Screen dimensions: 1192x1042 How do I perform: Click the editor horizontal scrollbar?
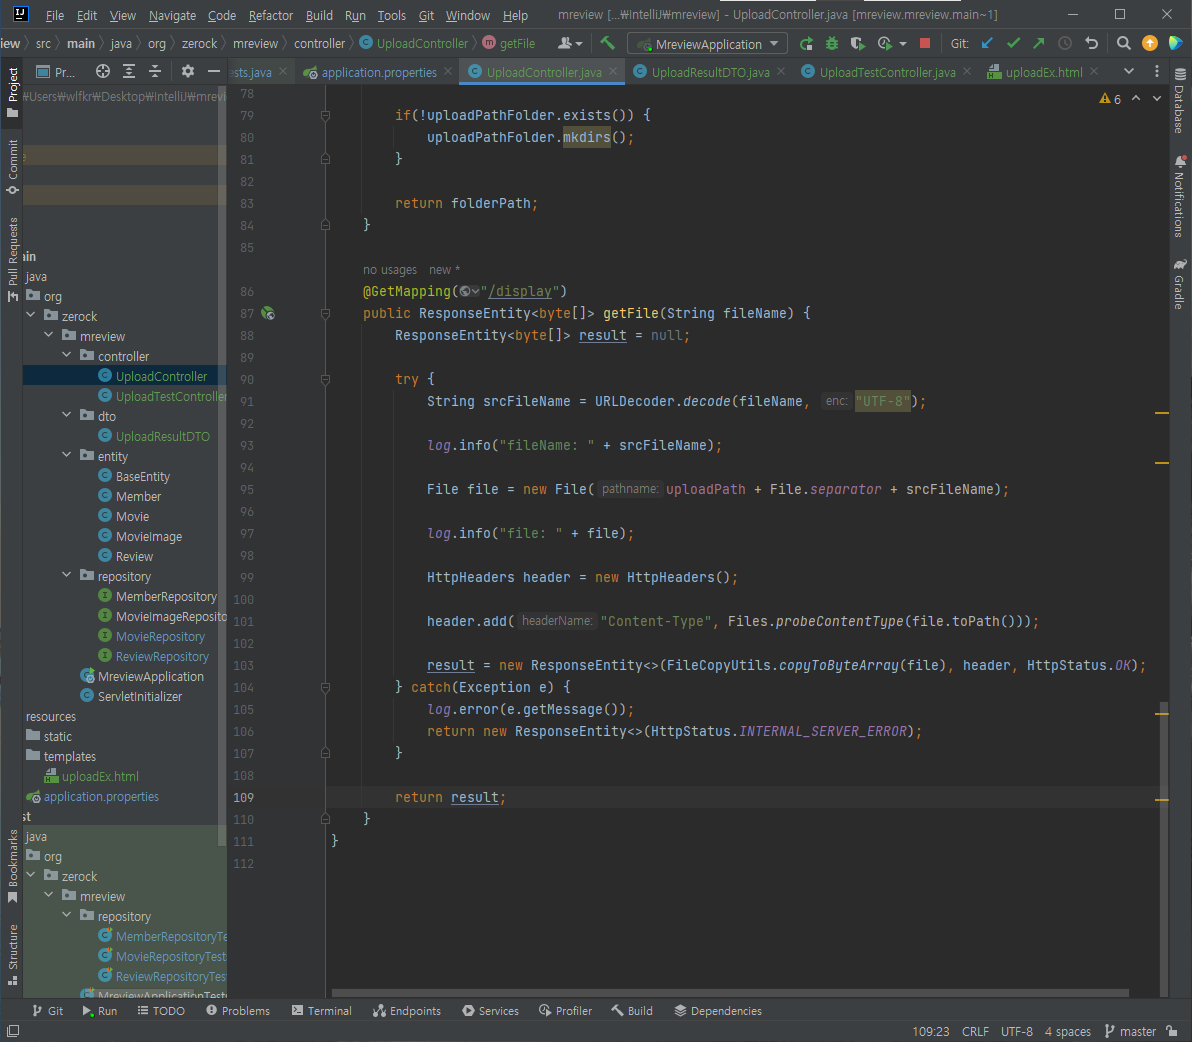(x=730, y=993)
